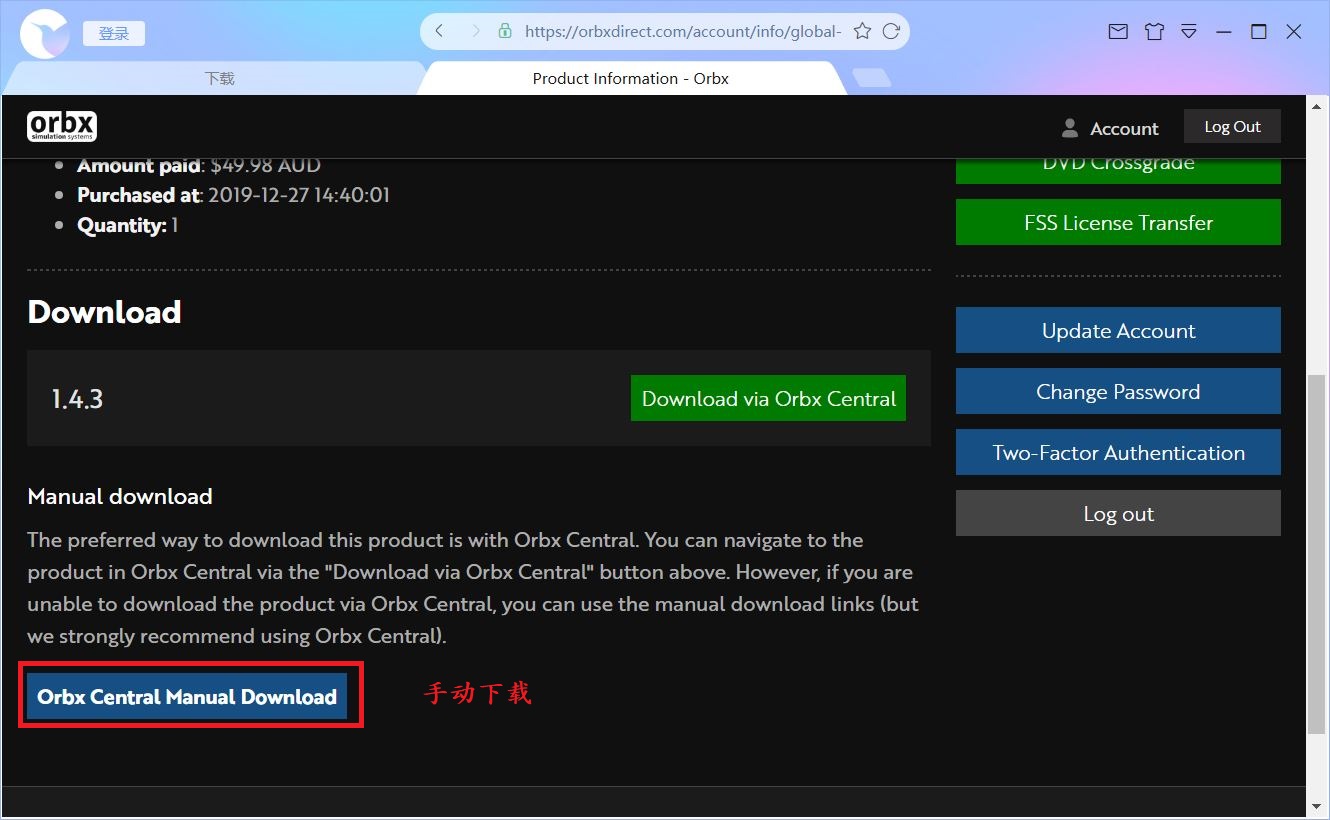Maximize the browser window

(x=1259, y=32)
